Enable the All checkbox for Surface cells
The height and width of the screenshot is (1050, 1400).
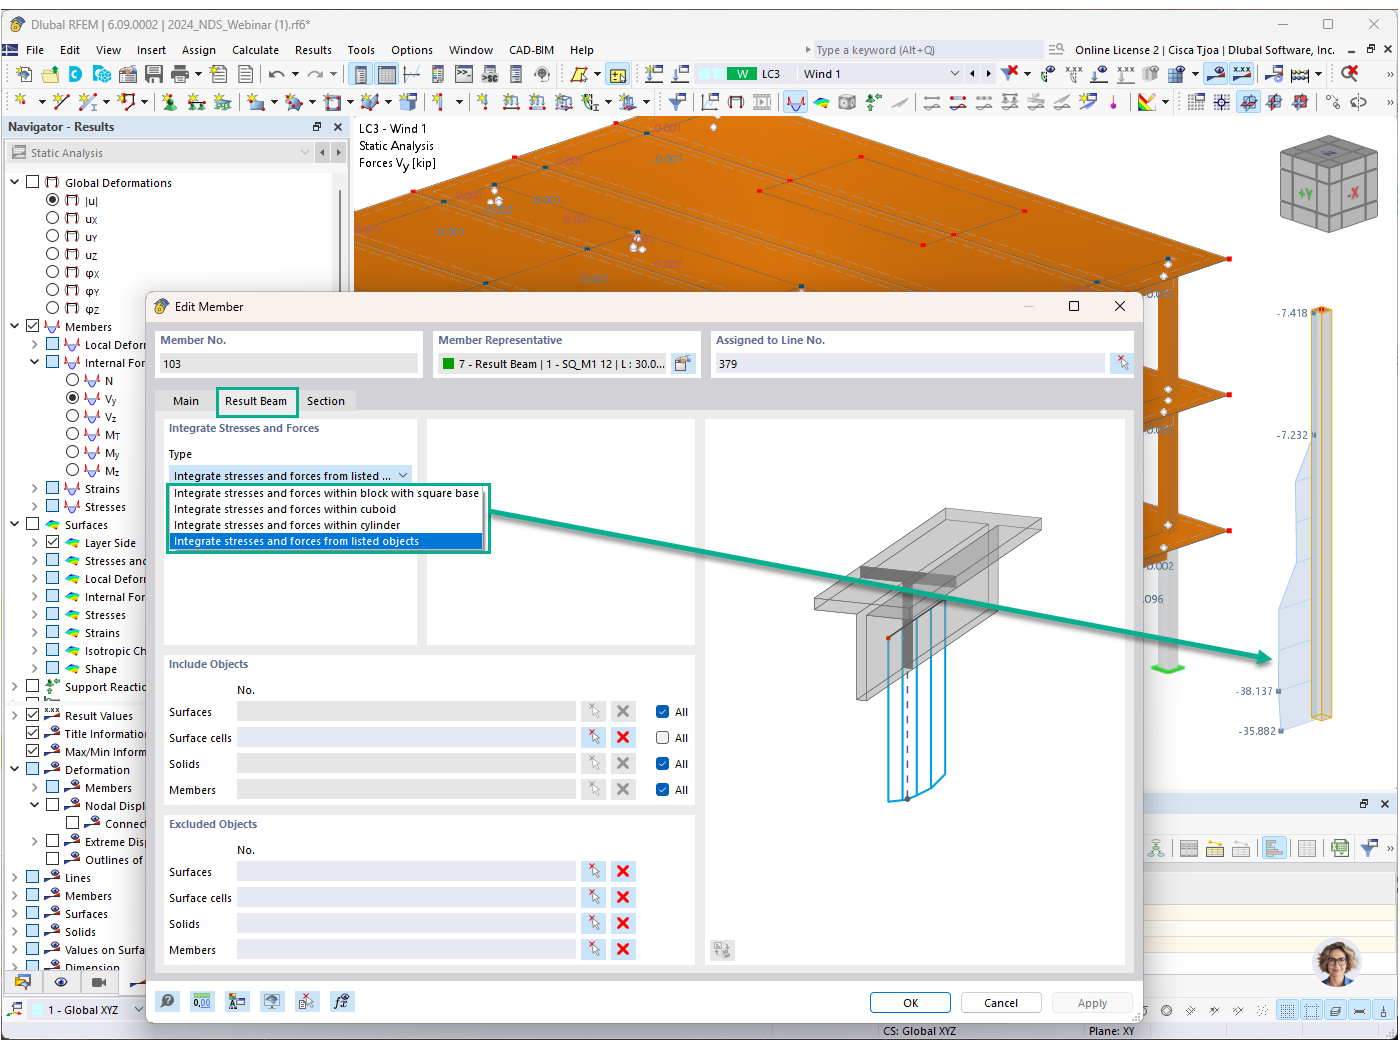(662, 737)
